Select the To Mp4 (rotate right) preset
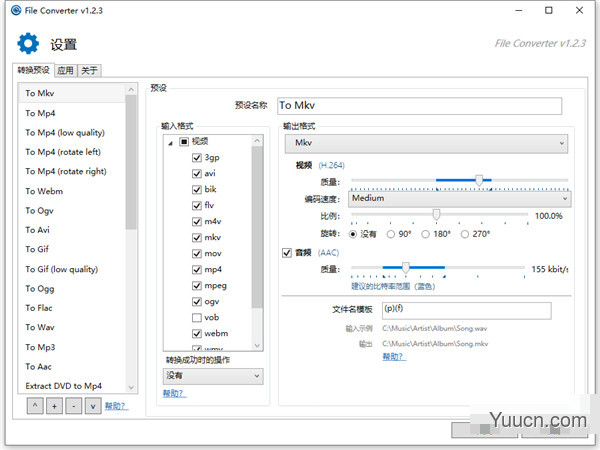Viewport: 600px width, 450px height. [72, 171]
